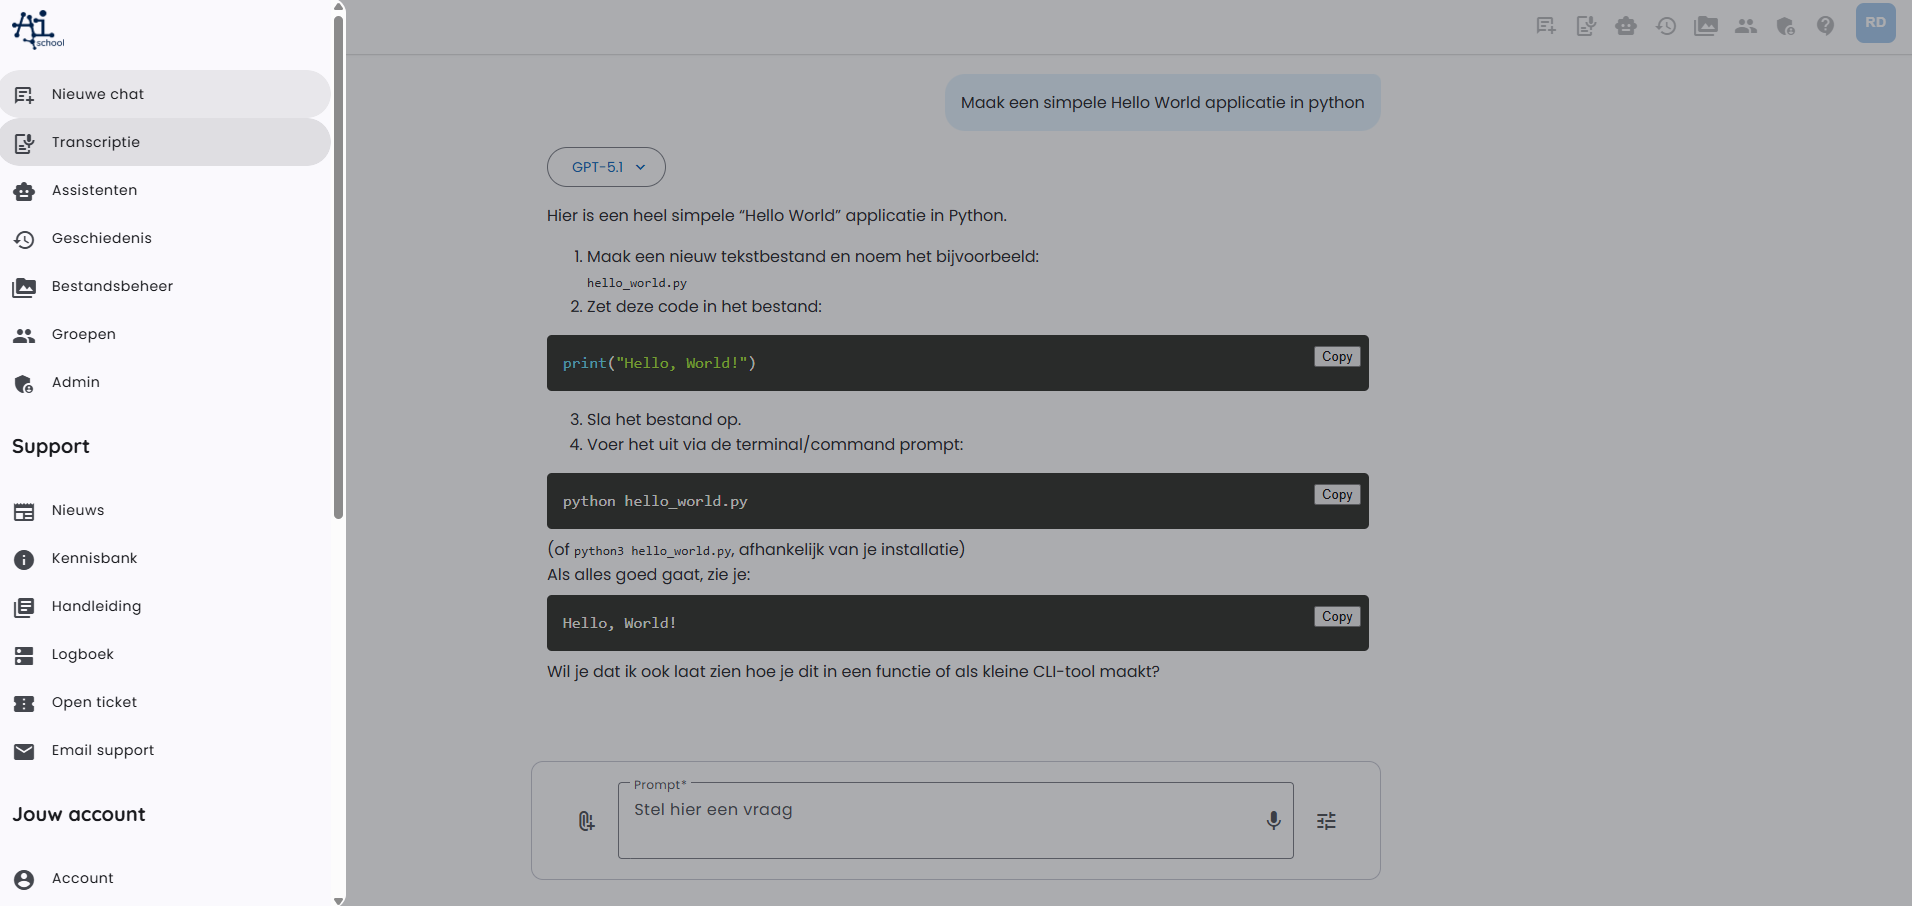Viewport: 1912px width, 906px height.
Task: Open the GPT-5.1 model selector dropdown
Action: pyautogui.click(x=606, y=167)
